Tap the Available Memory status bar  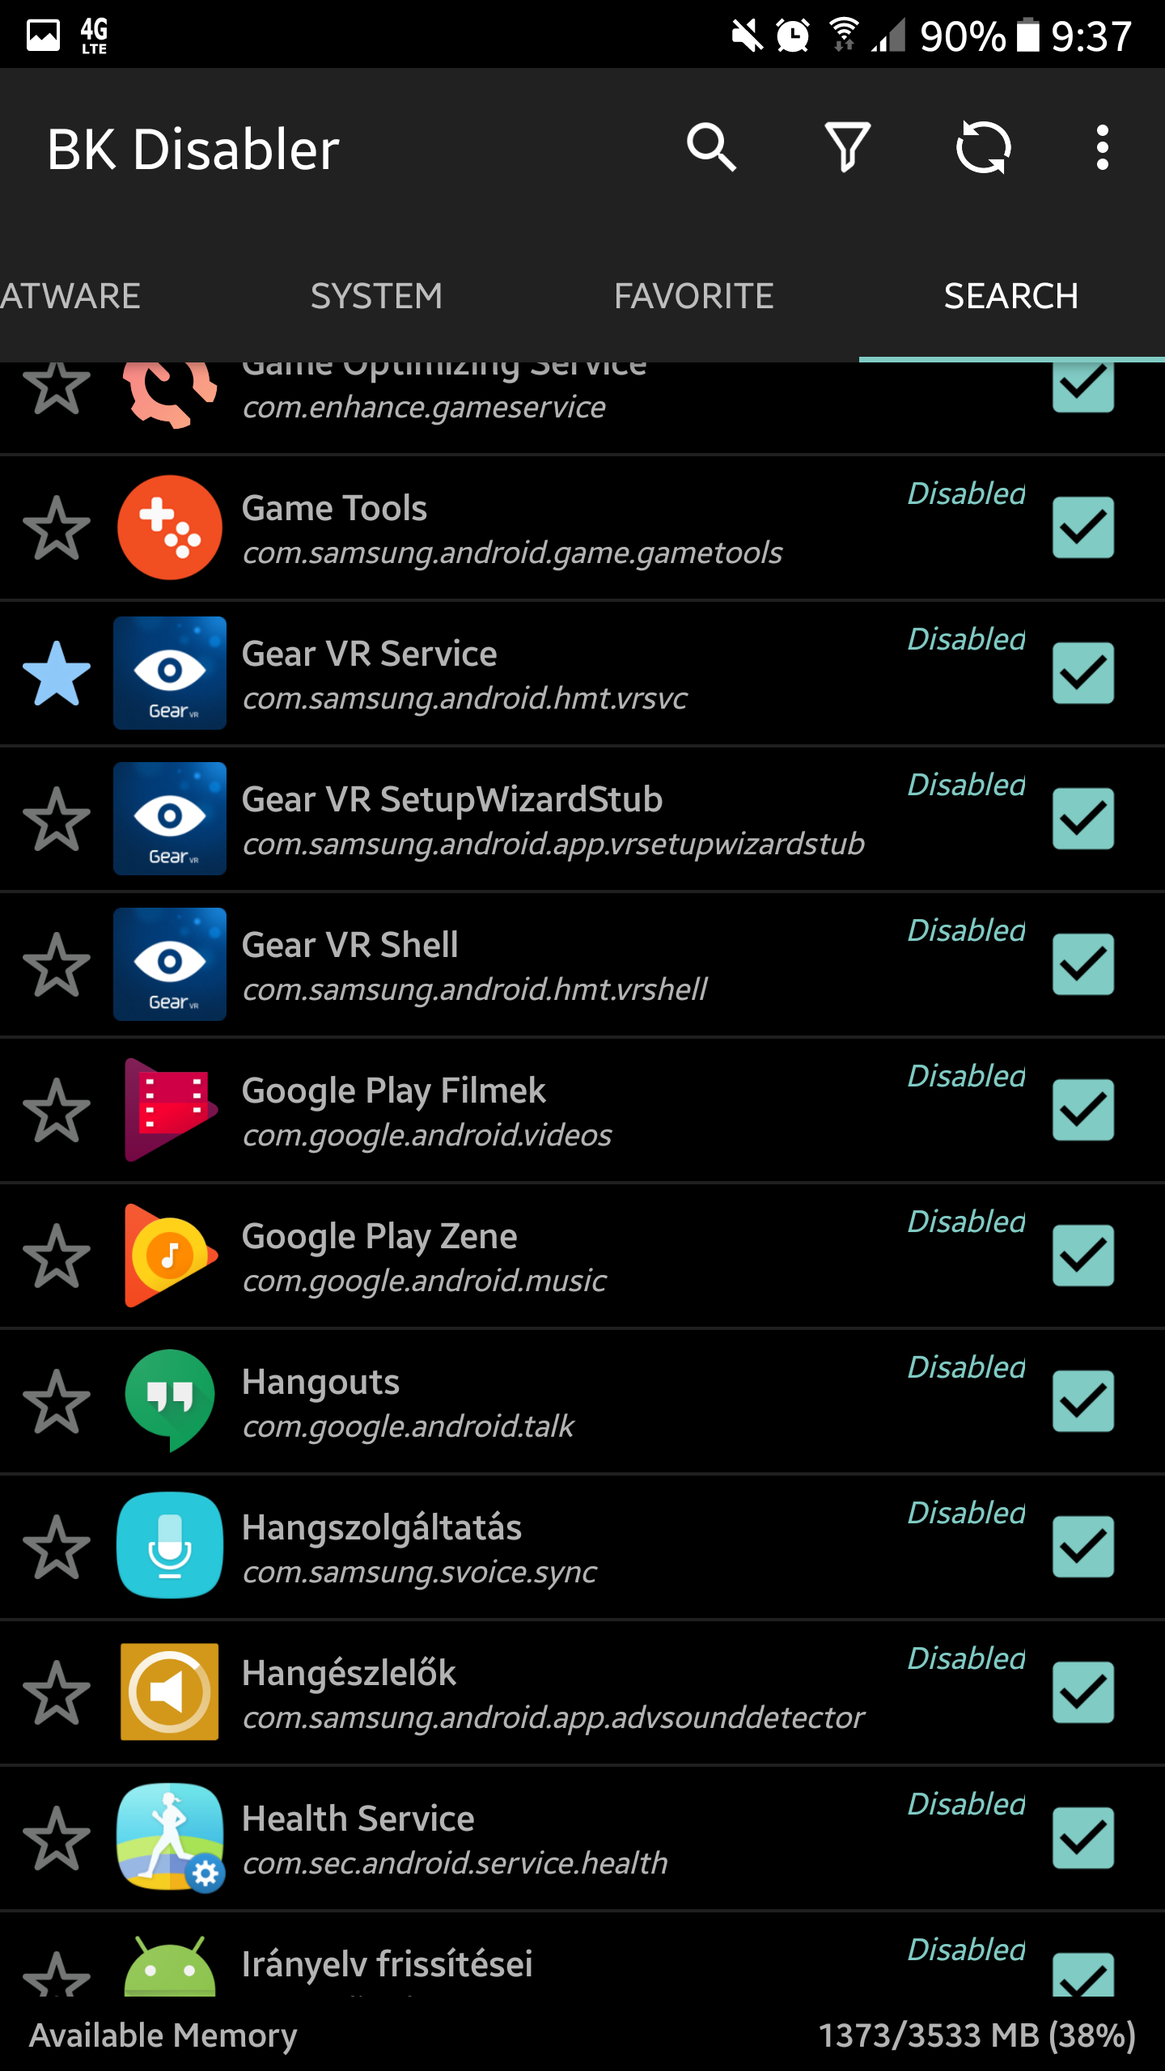click(x=582, y=2034)
